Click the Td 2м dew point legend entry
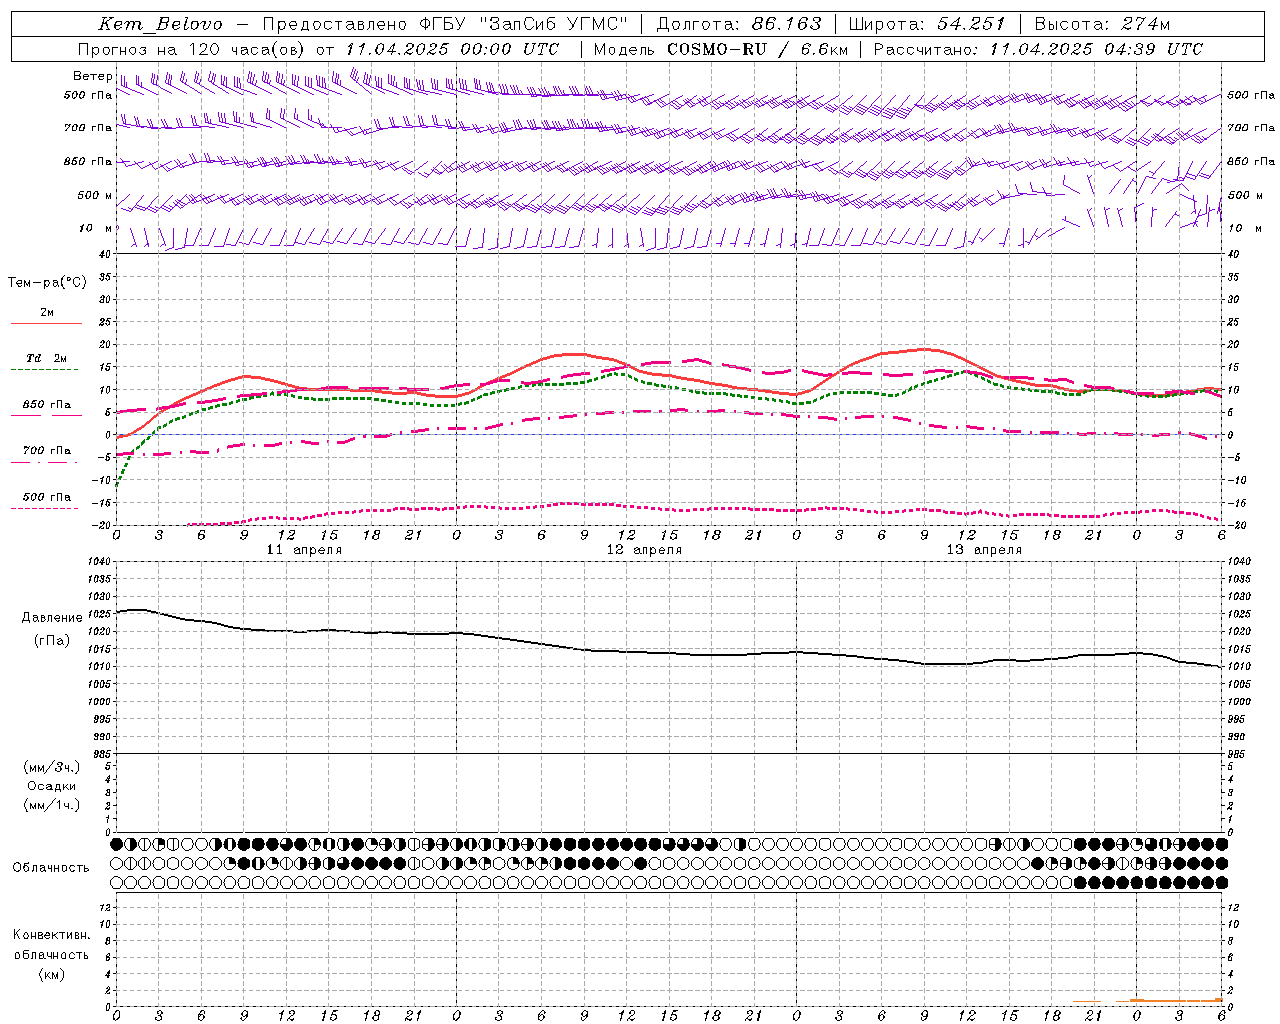 pyautogui.click(x=47, y=358)
